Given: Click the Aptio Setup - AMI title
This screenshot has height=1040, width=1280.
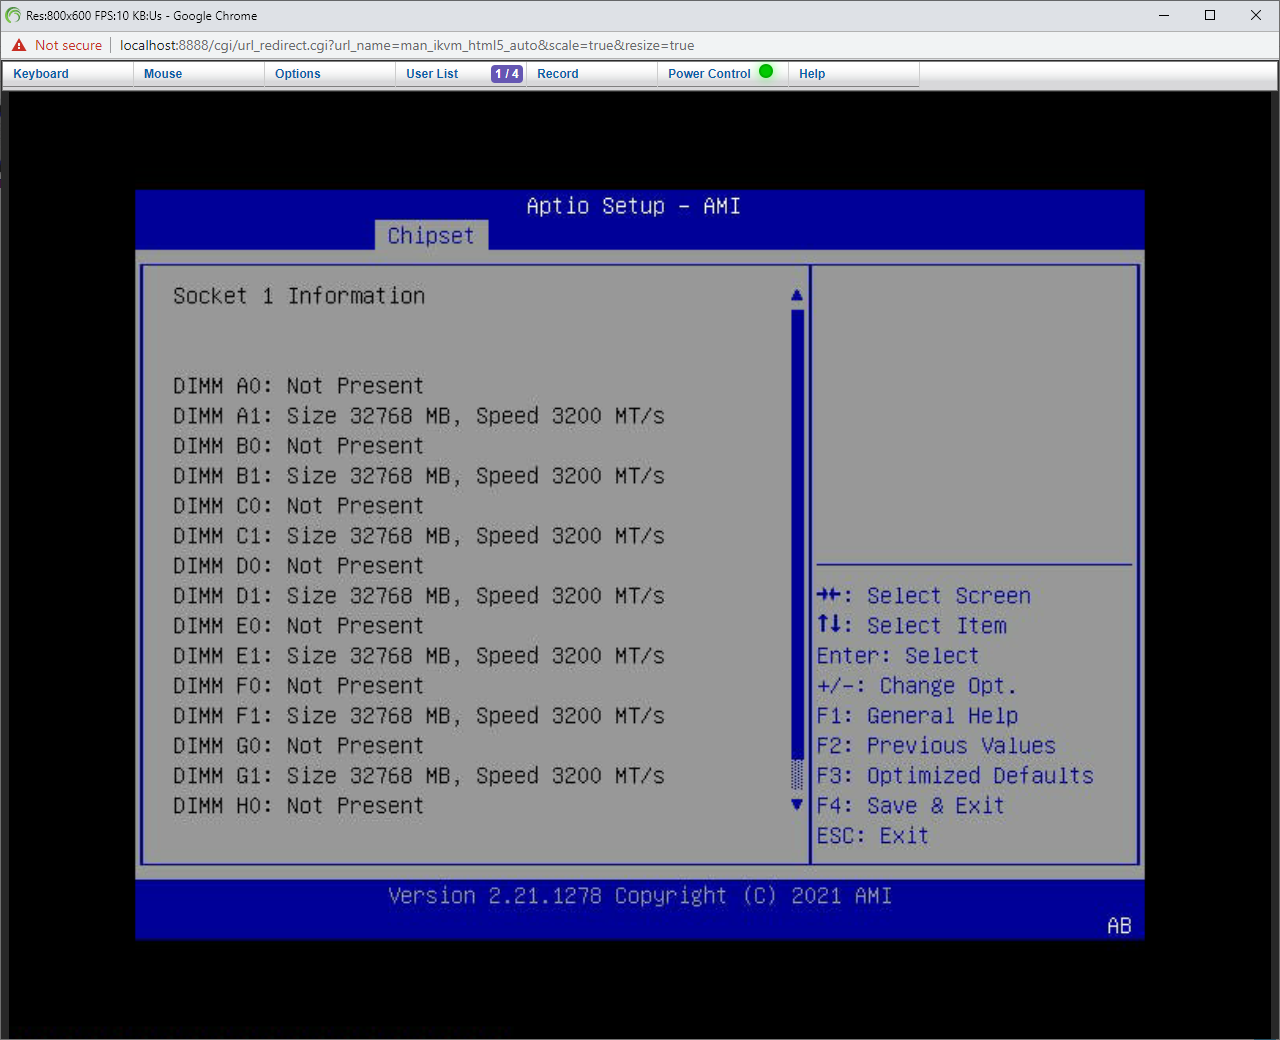Looking at the screenshot, I should (633, 206).
